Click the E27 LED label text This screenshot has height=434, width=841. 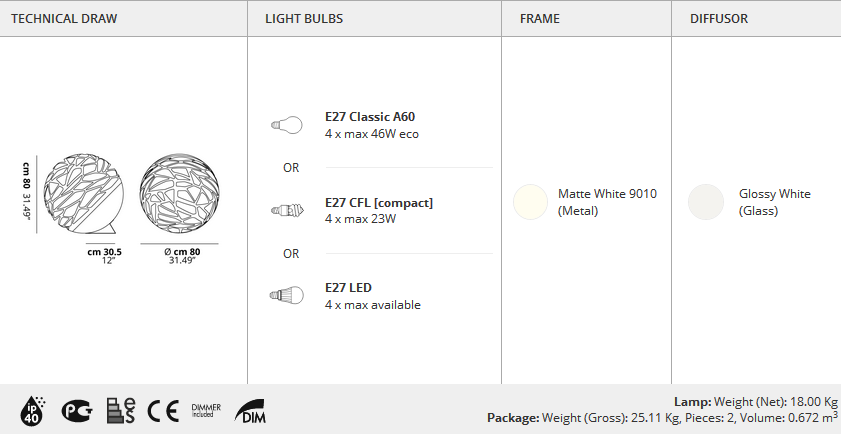click(348, 288)
